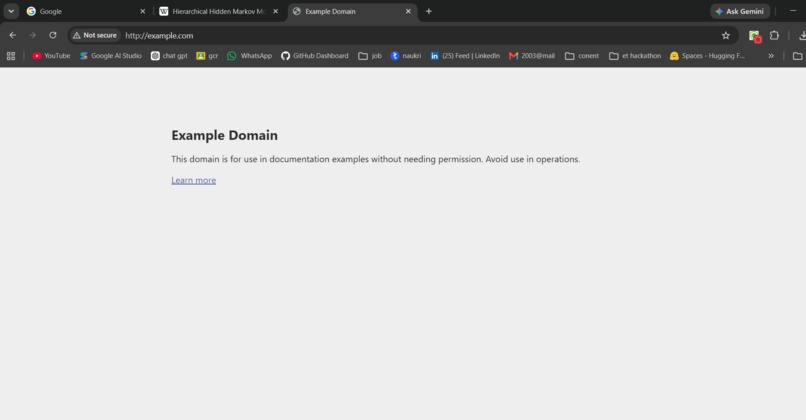The image size is (806, 420).
Task: Open the Spaces - Hugging Face bookmark
Action: point(707,56)
